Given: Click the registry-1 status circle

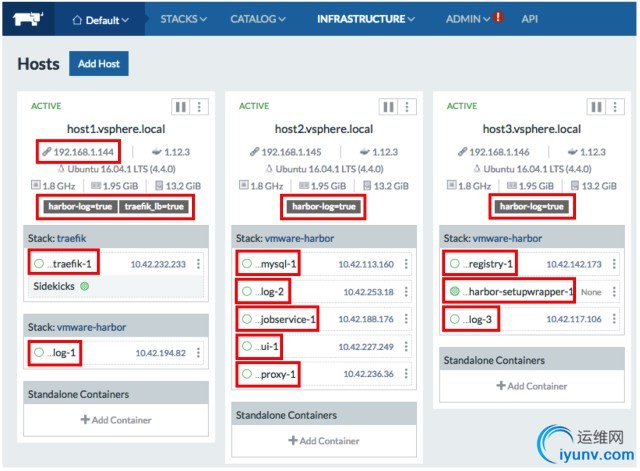Looking at the screenshot, I should (x=454, y=264).
